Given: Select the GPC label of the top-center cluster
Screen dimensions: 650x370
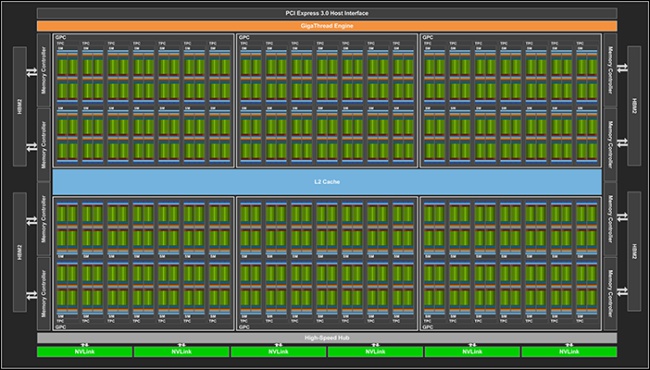Looking at the screenshot, I should pyautogui.click(x=244, y=37).
